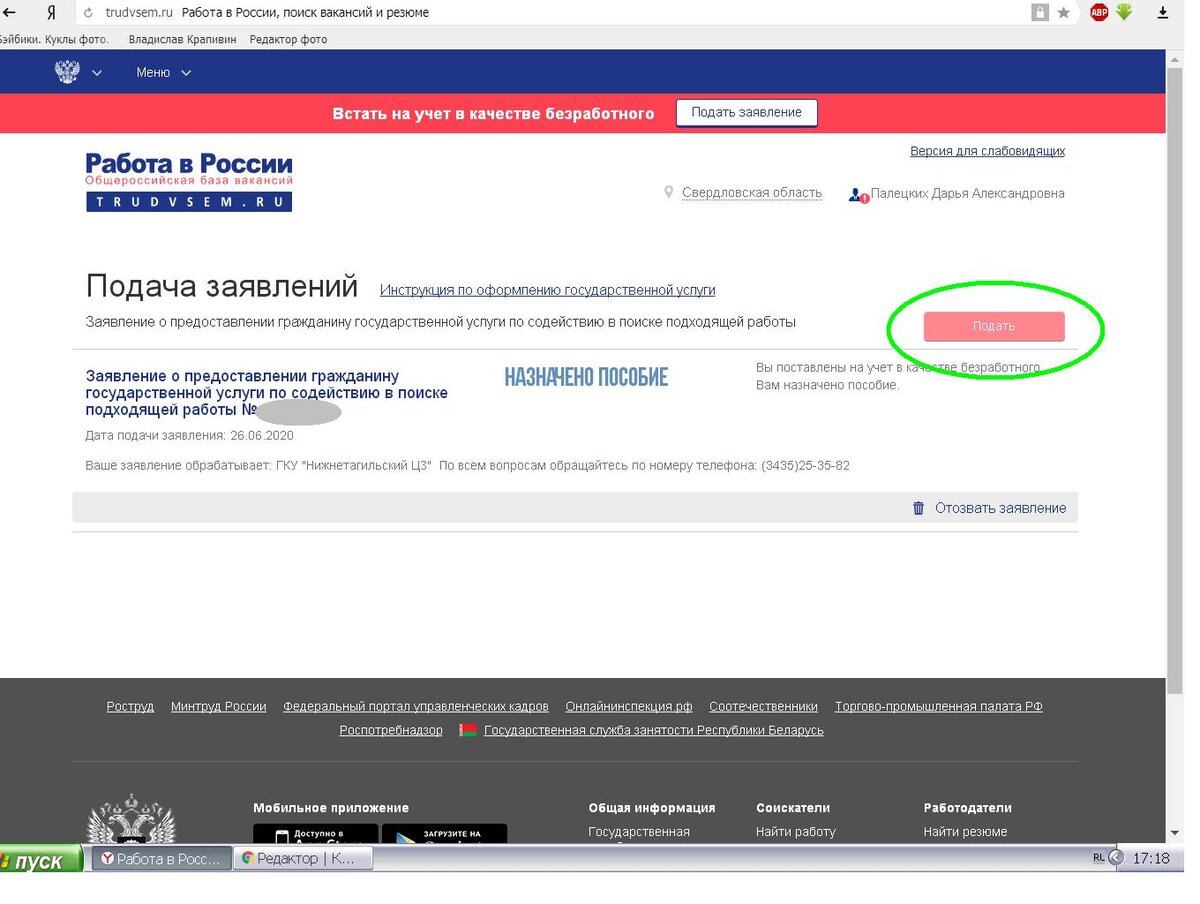Open the Меню dropdown
The image size is (1200, 904).
pos(163,72)
